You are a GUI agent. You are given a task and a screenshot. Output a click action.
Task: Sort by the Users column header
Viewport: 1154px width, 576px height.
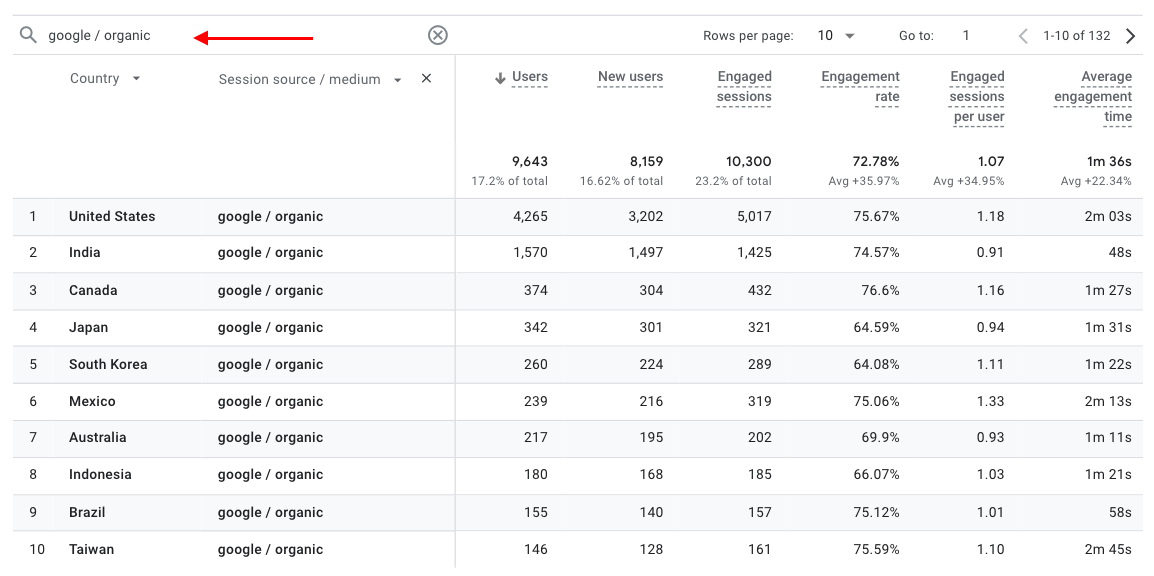click(x=530, y=77)
